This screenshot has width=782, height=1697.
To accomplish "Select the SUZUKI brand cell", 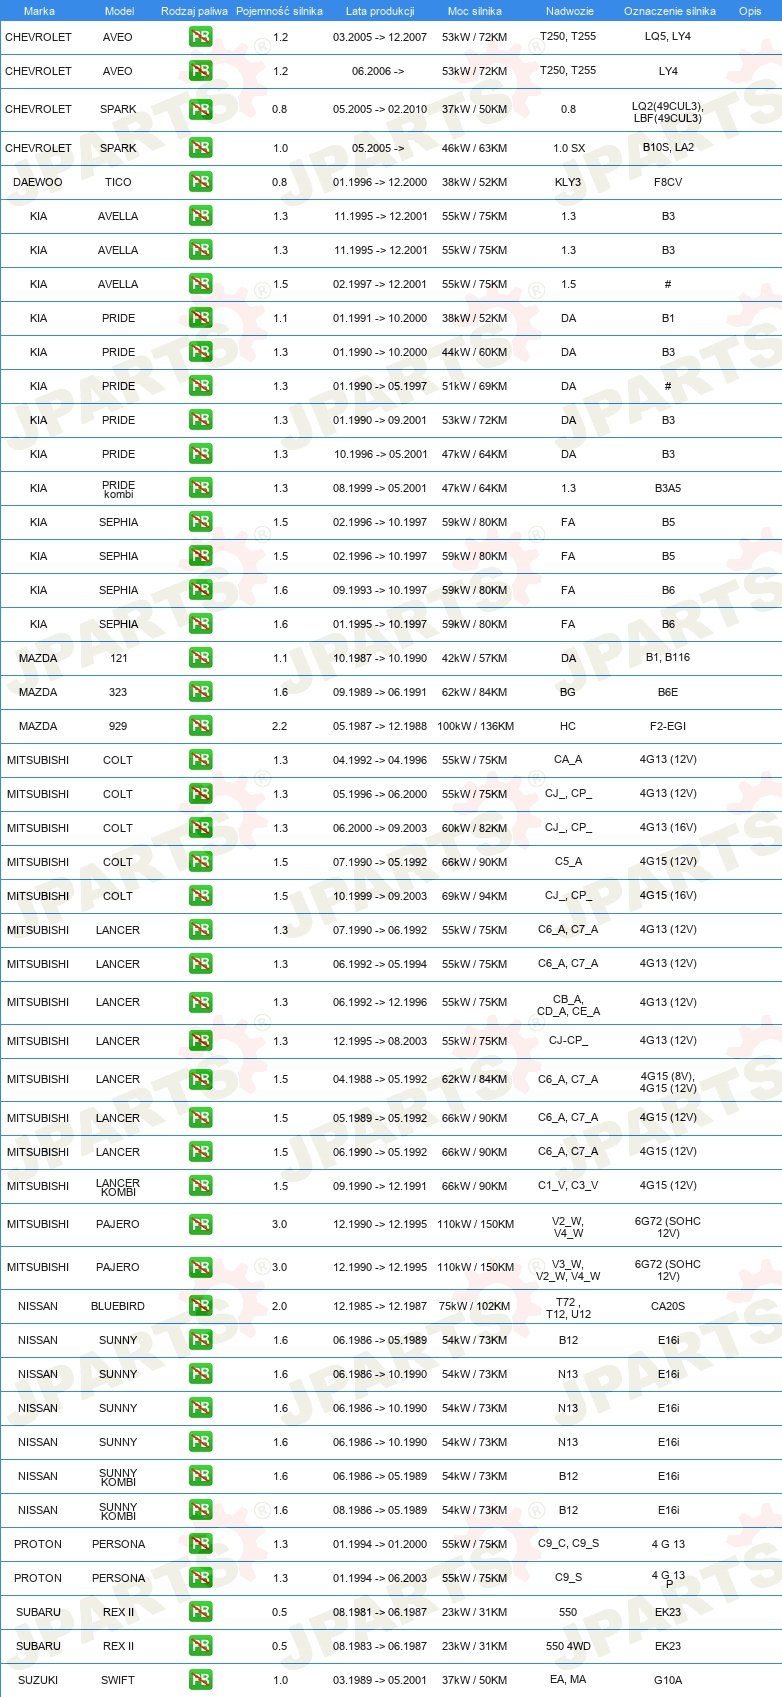I will click(38, 1680).
